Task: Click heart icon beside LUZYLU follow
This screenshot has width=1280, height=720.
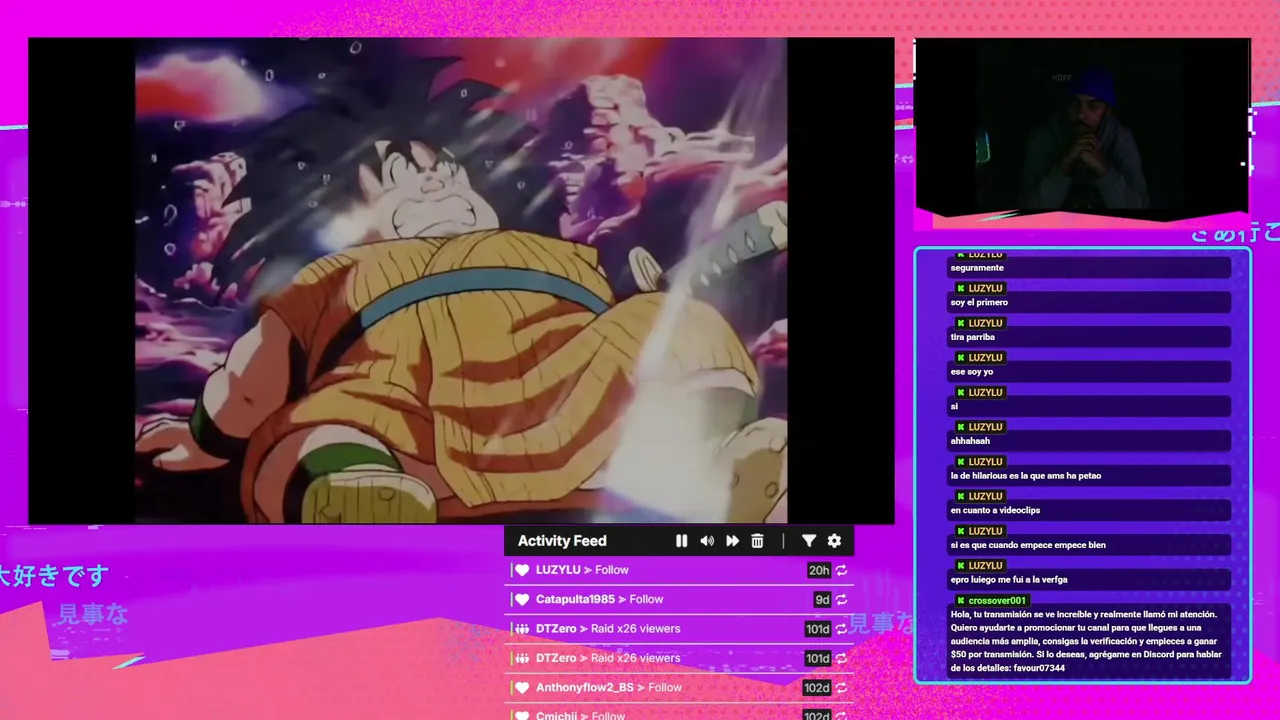Action: (522, 570)
